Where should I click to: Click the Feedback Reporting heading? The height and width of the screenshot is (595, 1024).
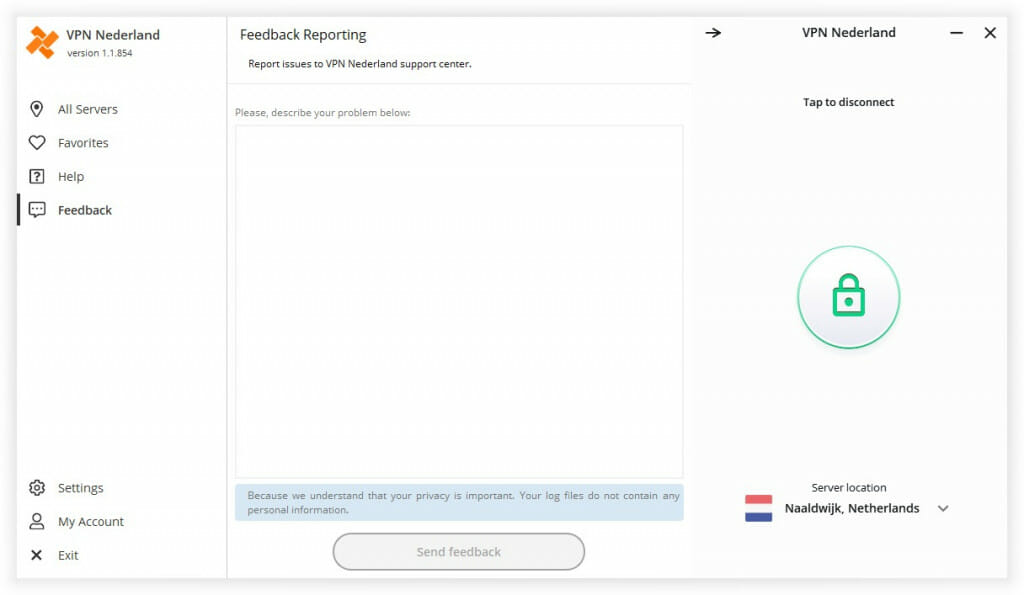pos(303,34)
